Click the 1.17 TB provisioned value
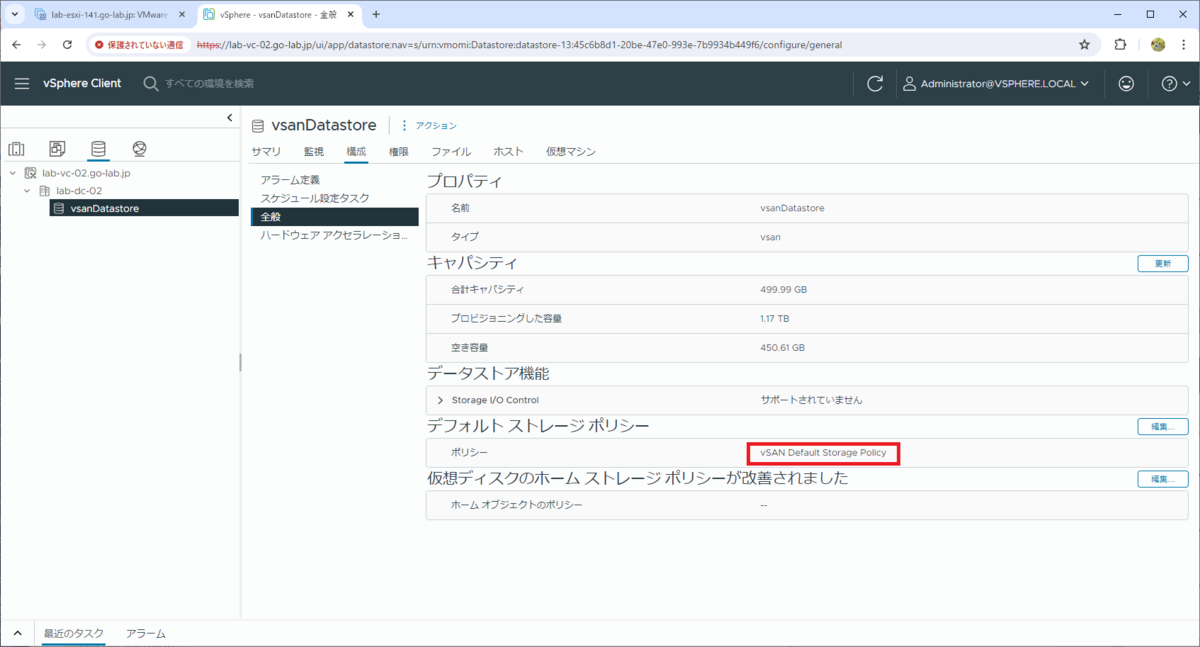This screenshot has height=647, width=1200. tap(775, 319)
